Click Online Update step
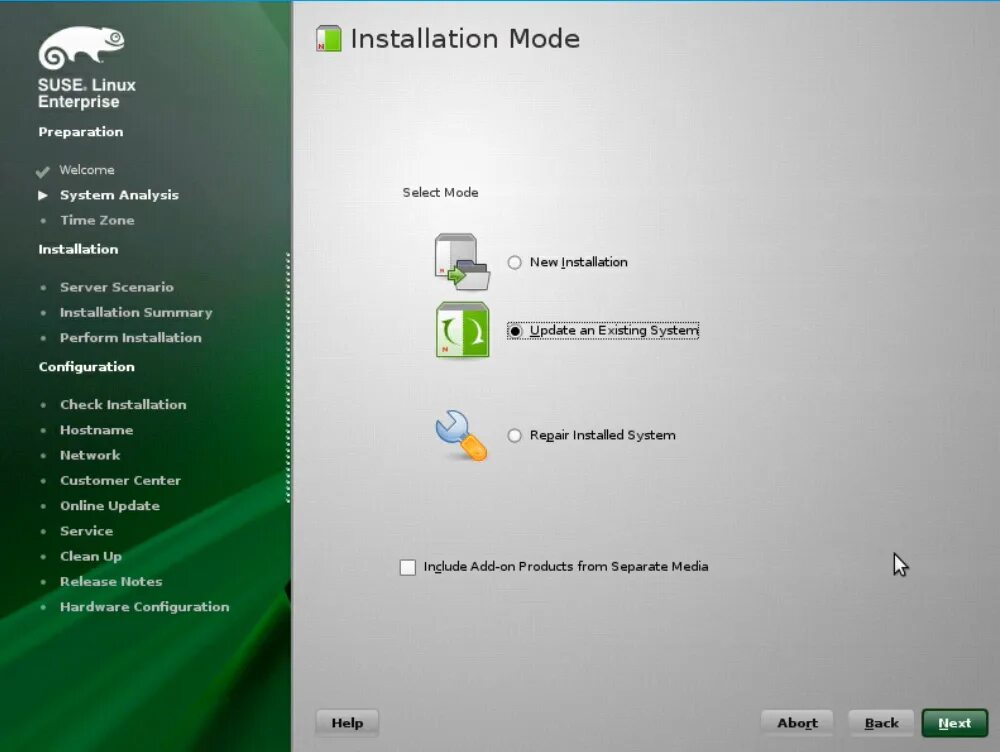This screenshot has width=1000, height=752. coord(110,506)
